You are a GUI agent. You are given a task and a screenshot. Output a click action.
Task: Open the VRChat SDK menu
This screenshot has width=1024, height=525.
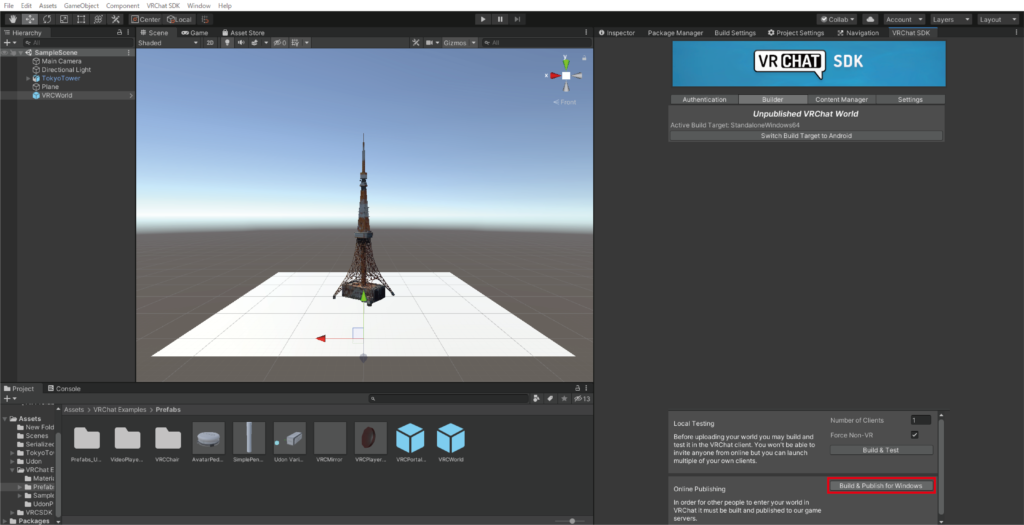coord(163,5)
